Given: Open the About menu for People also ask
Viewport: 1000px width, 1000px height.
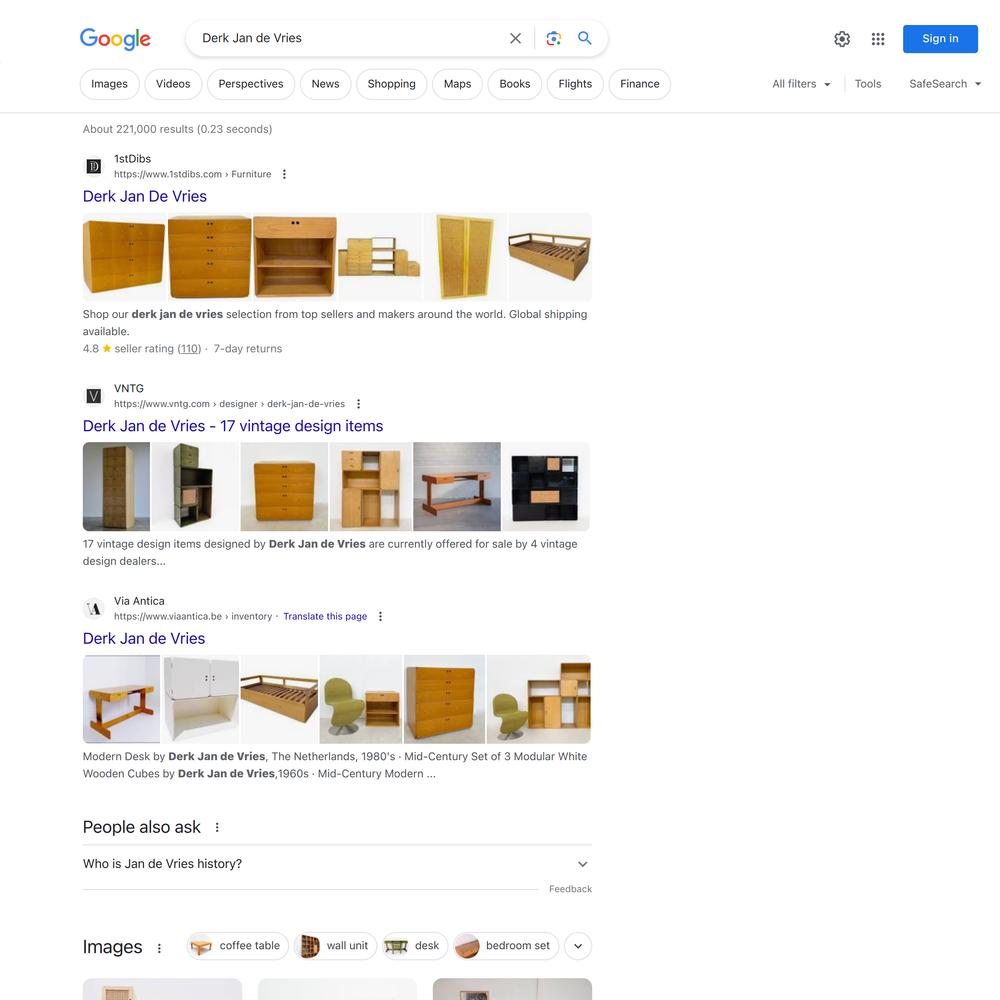Looking at the screenshot, I should (217, 827).
